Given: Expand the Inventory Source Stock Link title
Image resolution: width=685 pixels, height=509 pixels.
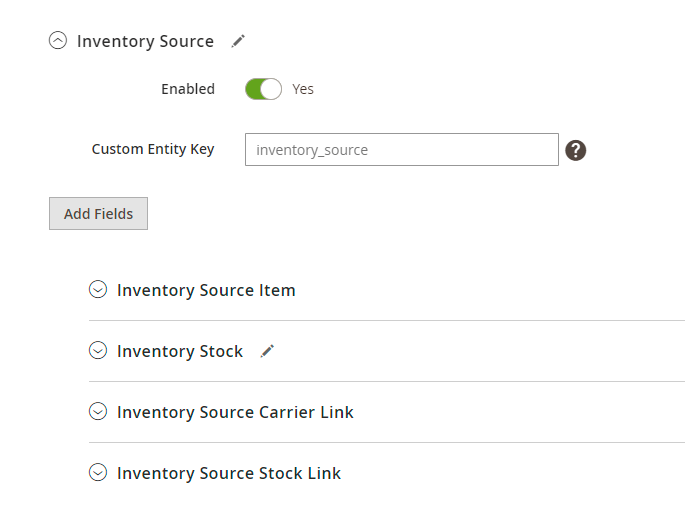Looking at the screenshot, I should click(x=229, y=473).
